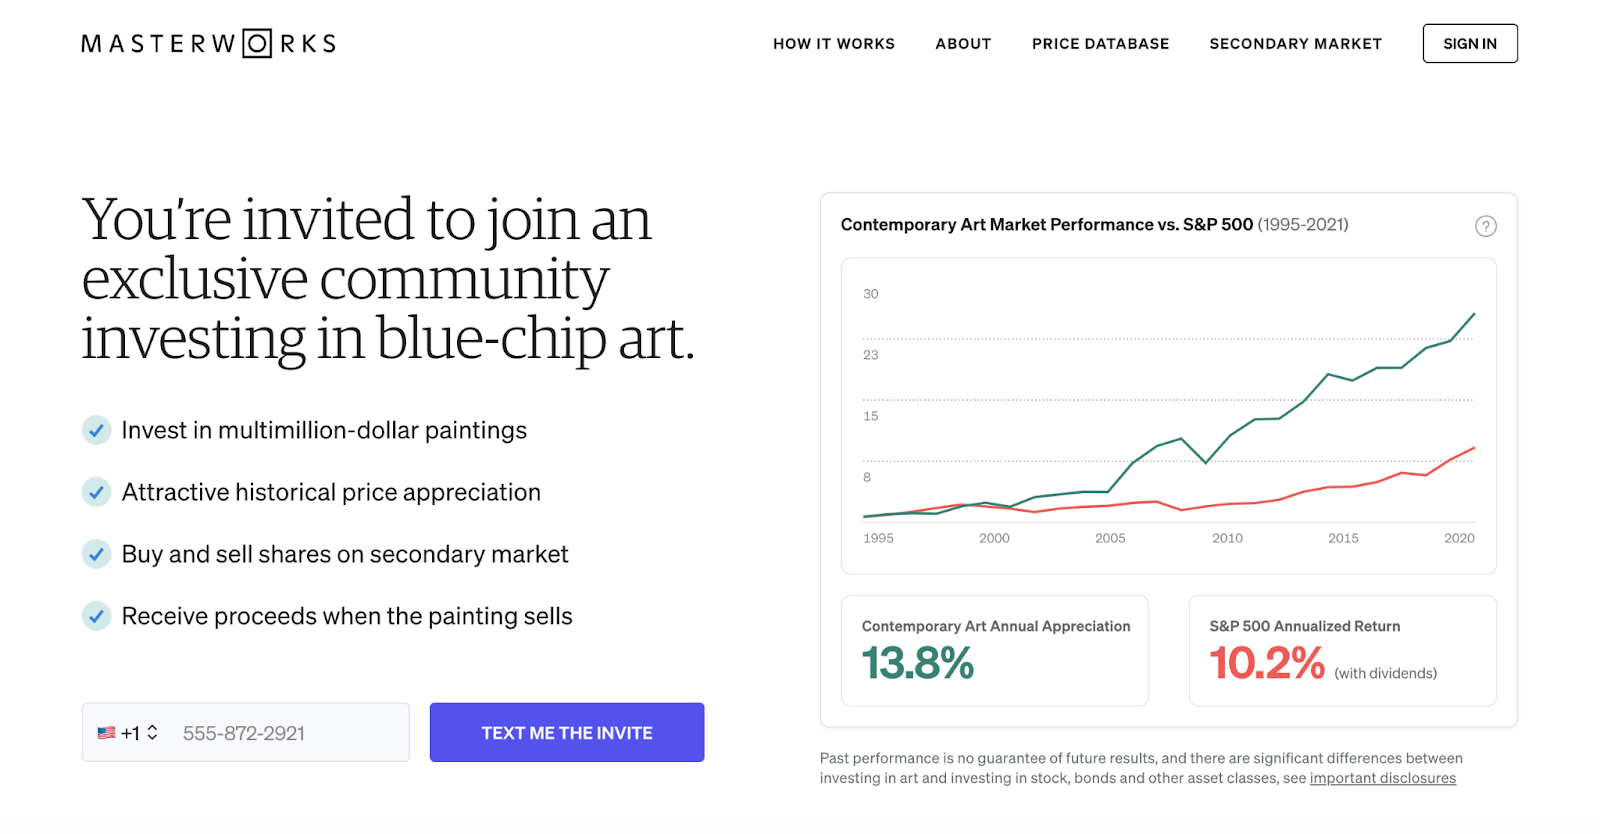Open chart help question mark icon
Viewport: 1600px width, 834px height.
[x=1486, y=226]
